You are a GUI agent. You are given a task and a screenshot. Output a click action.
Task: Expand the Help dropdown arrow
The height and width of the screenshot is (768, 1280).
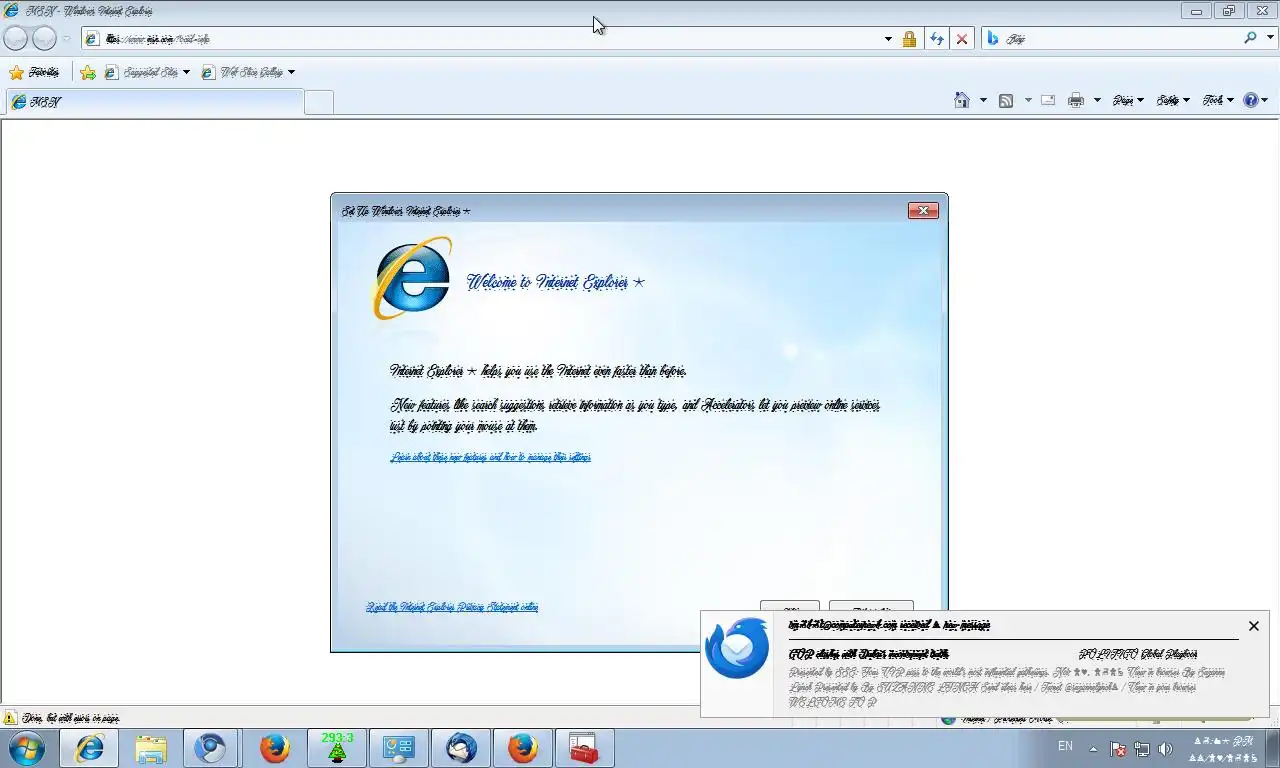click(x=1265, y=100)
